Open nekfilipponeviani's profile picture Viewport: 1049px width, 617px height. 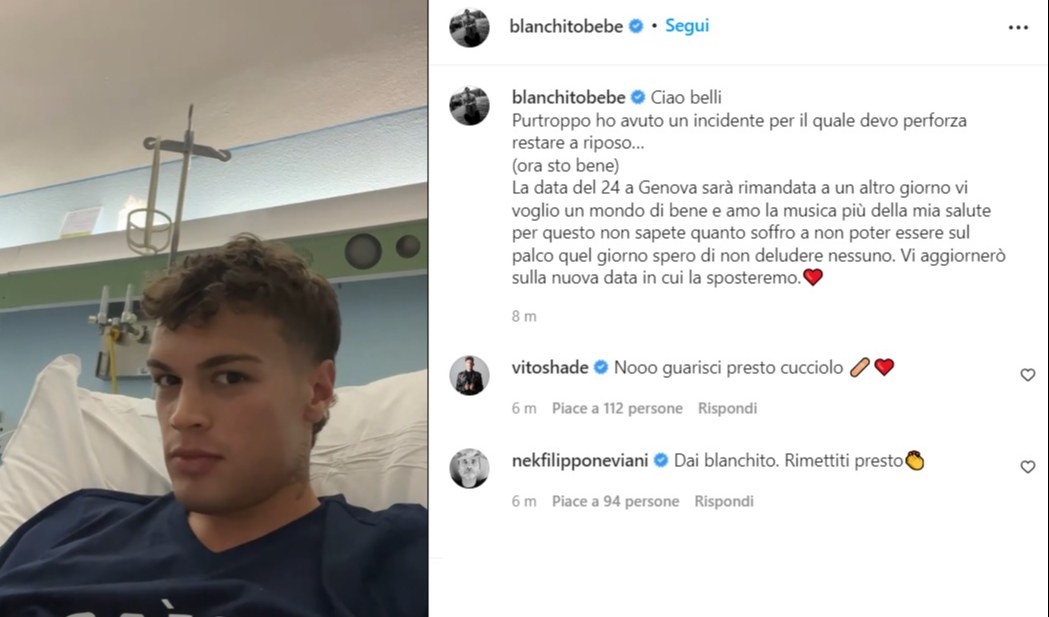469,468
